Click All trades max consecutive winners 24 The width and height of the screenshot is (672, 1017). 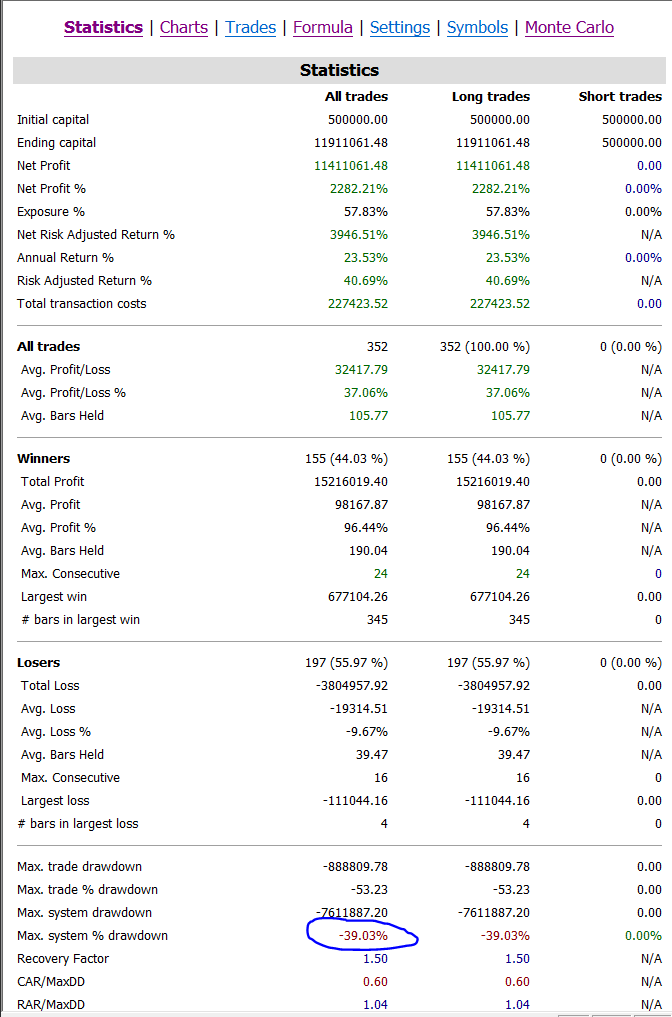pos(381,574)
